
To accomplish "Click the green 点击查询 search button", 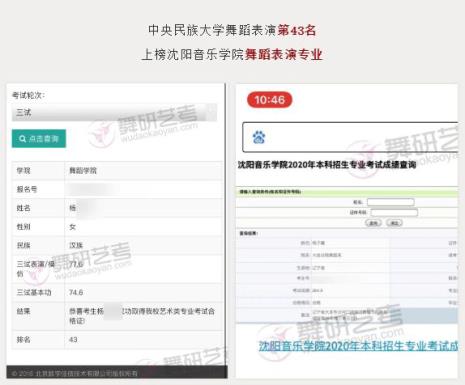I will [39, 139].
